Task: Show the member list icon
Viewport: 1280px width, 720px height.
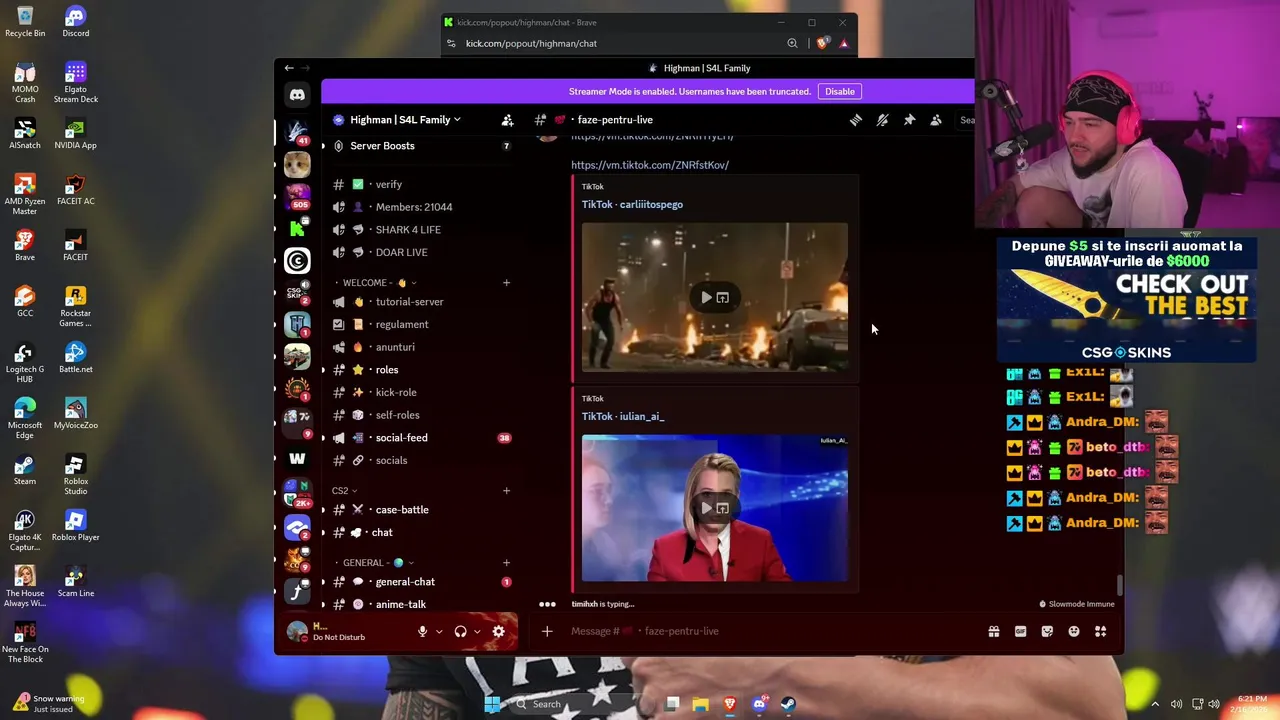Action: click(x=936, y=120)
